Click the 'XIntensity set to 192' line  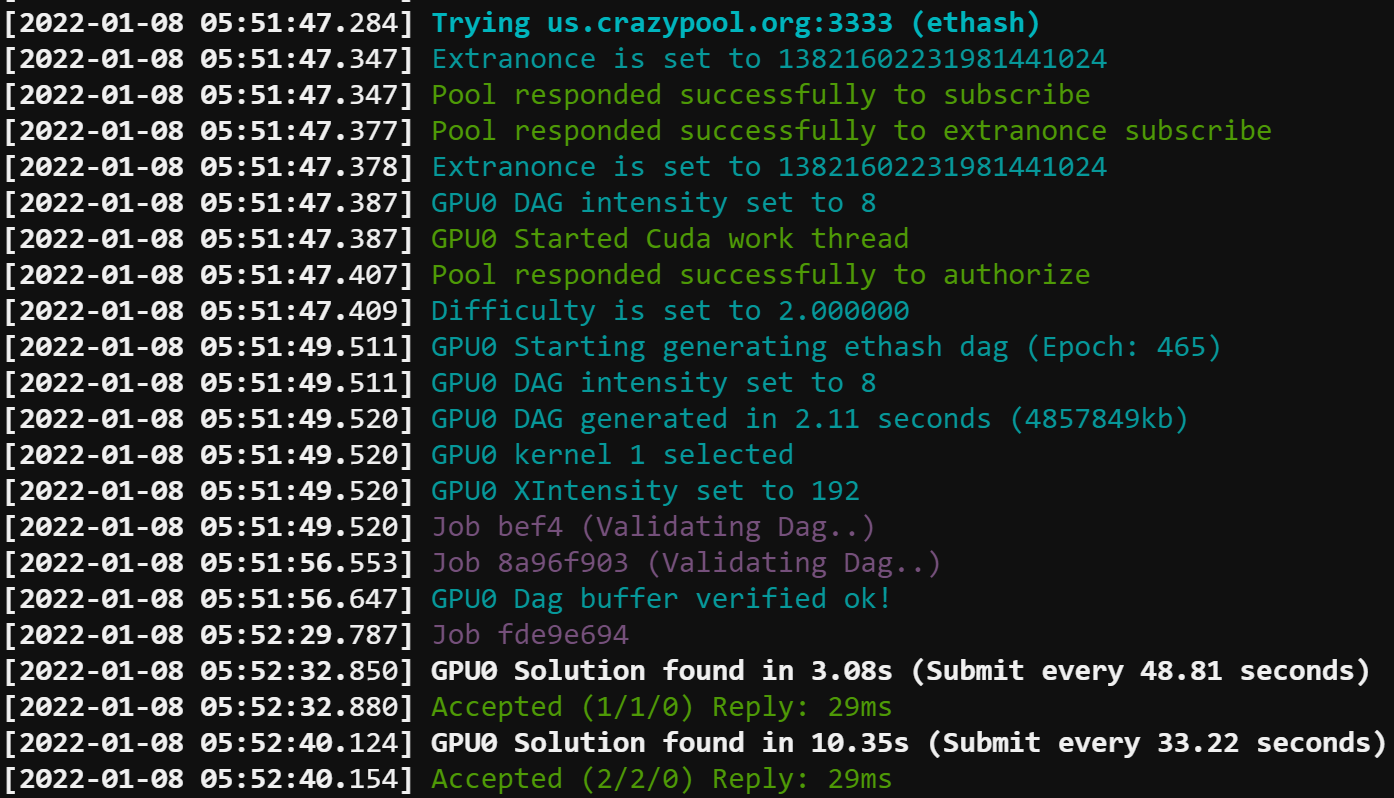tap(644, 490)
